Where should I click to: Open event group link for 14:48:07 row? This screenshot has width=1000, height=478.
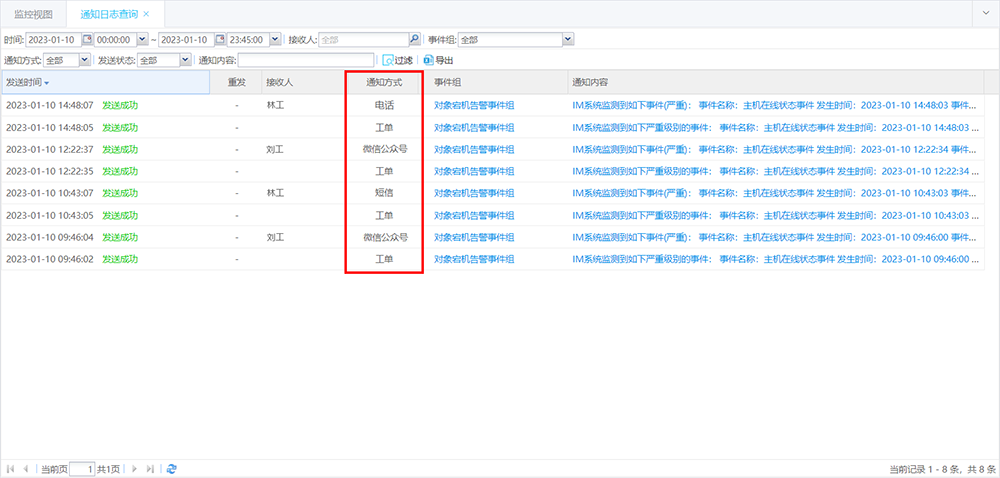pyautogui.click(x=474, y=105)
